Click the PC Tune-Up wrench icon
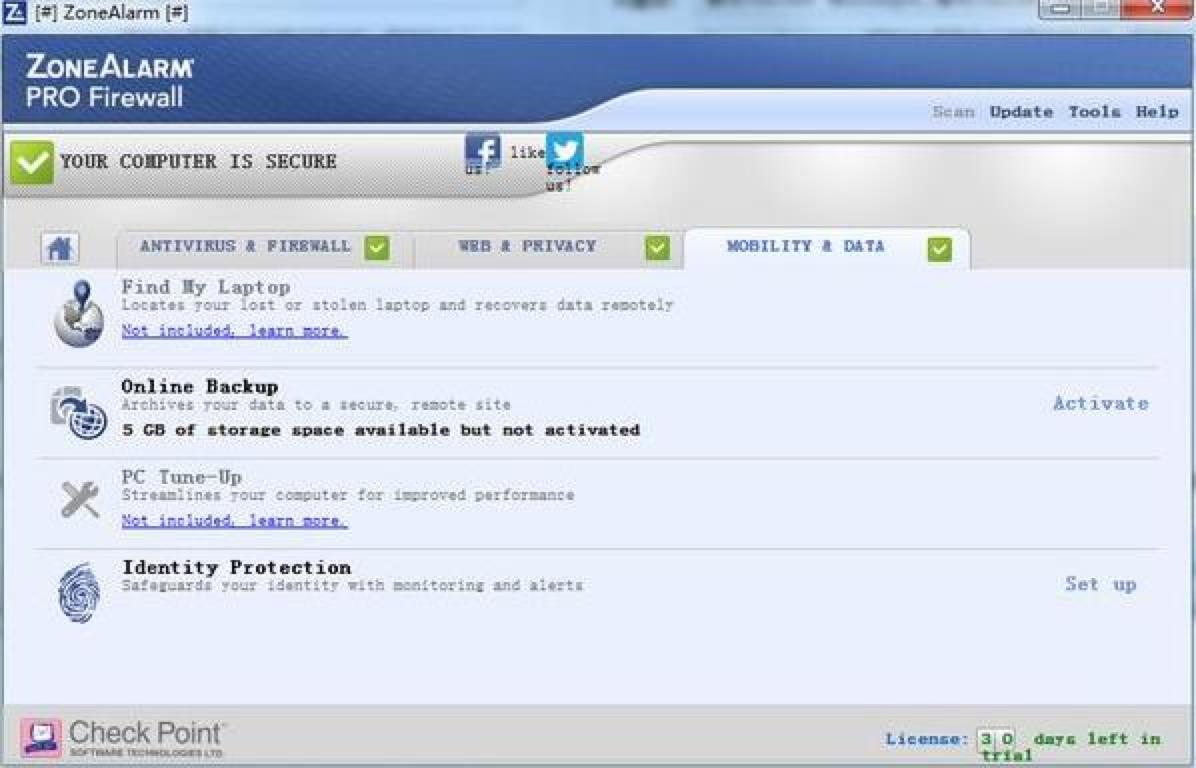This screenshot has width=1196, height=768. point(80,500)
